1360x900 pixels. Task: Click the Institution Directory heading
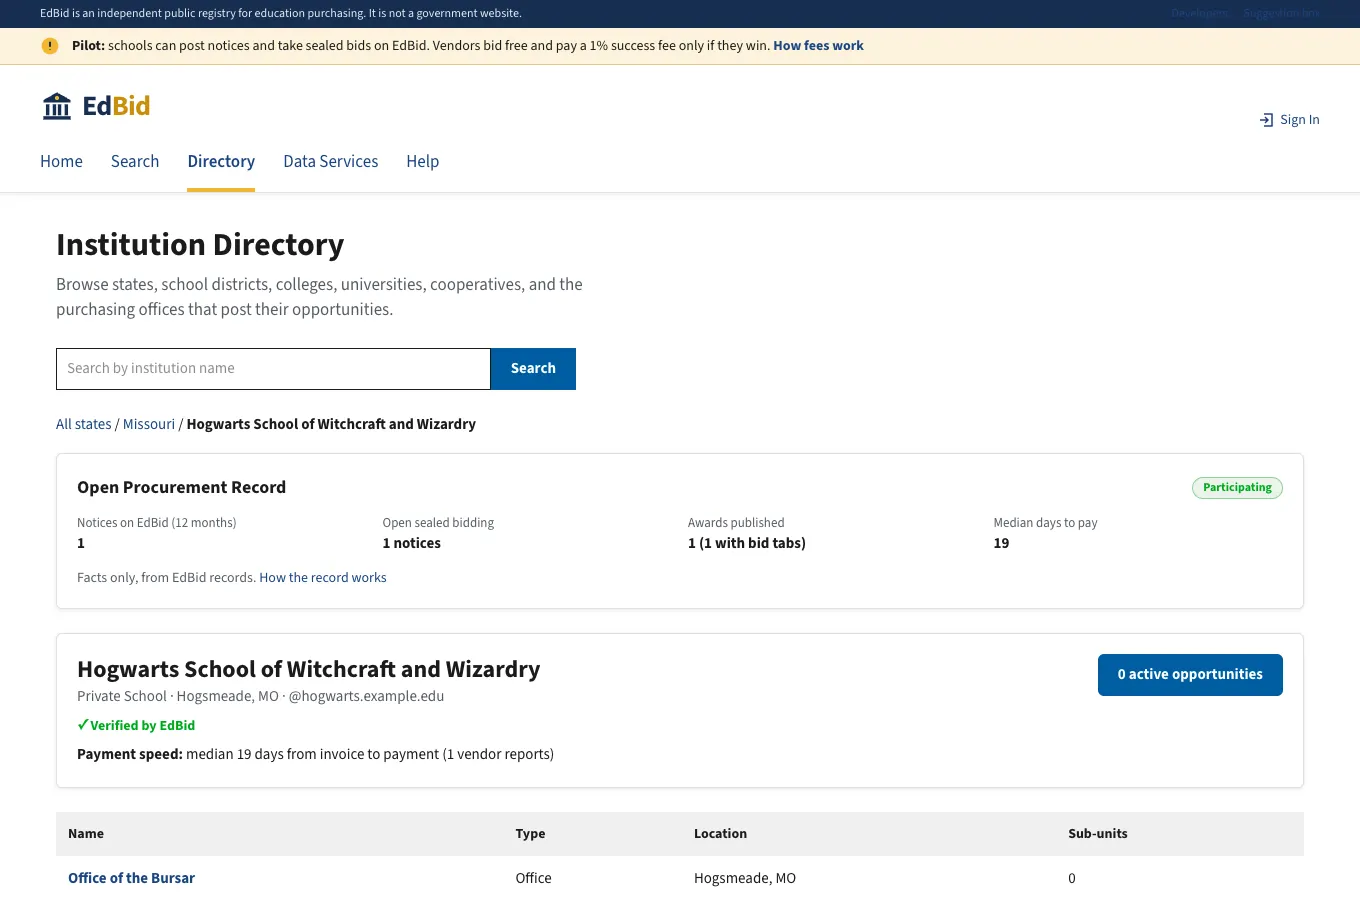(200, 245)
